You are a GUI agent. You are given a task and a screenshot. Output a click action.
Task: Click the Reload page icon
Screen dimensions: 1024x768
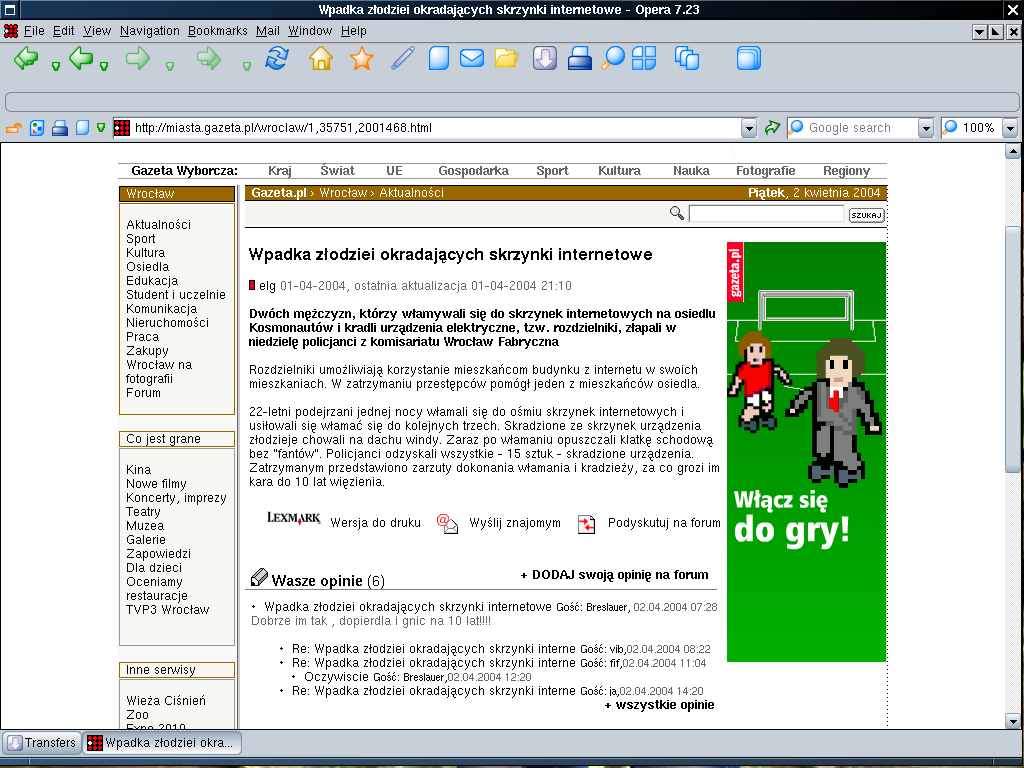coord(276,59)
